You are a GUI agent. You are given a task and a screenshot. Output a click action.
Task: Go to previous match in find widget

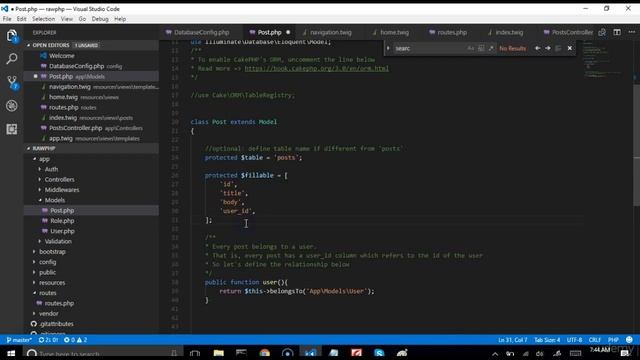538,48
